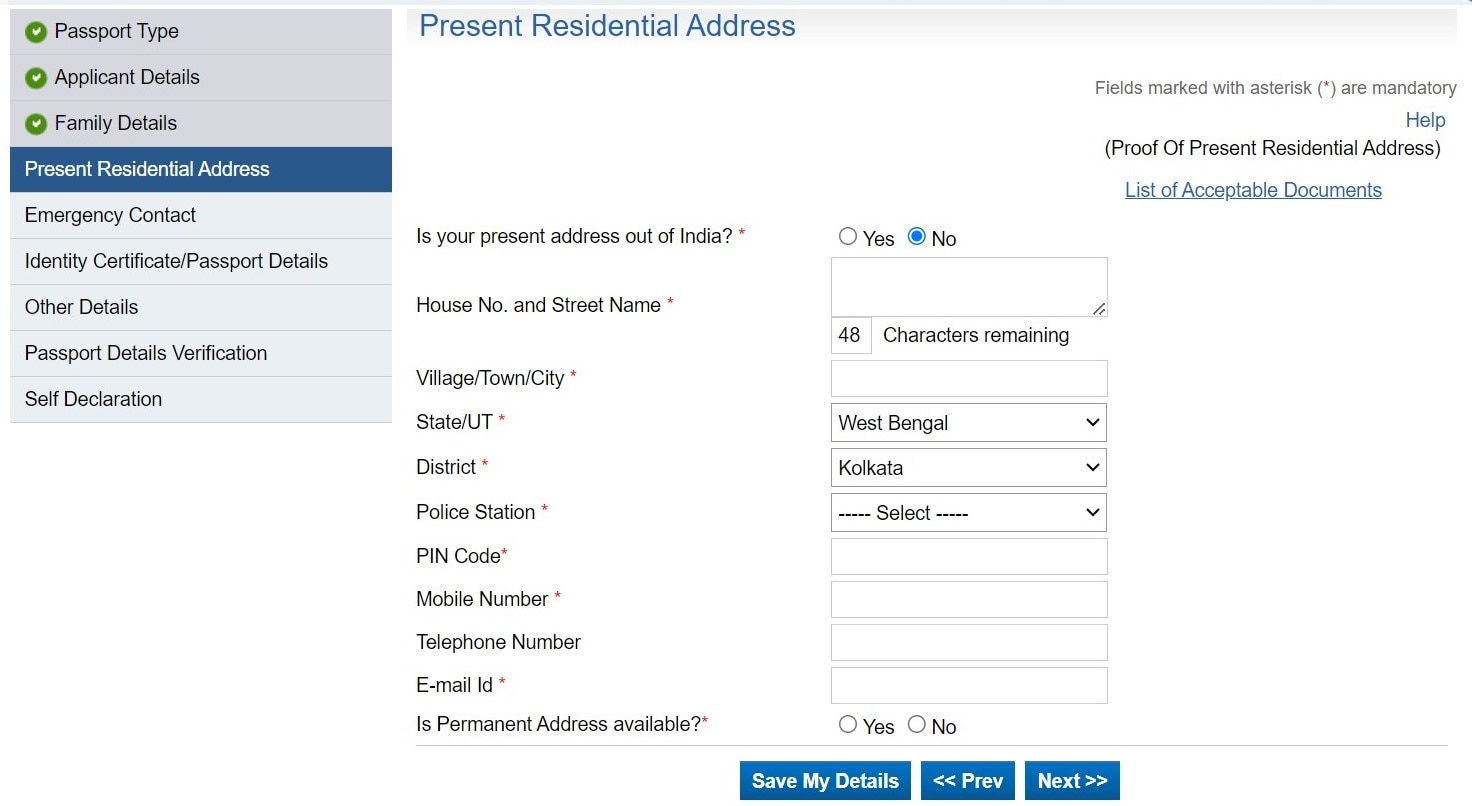Open List of Acceptable Documents link

pyautogui.click(x=1253, y=190)
